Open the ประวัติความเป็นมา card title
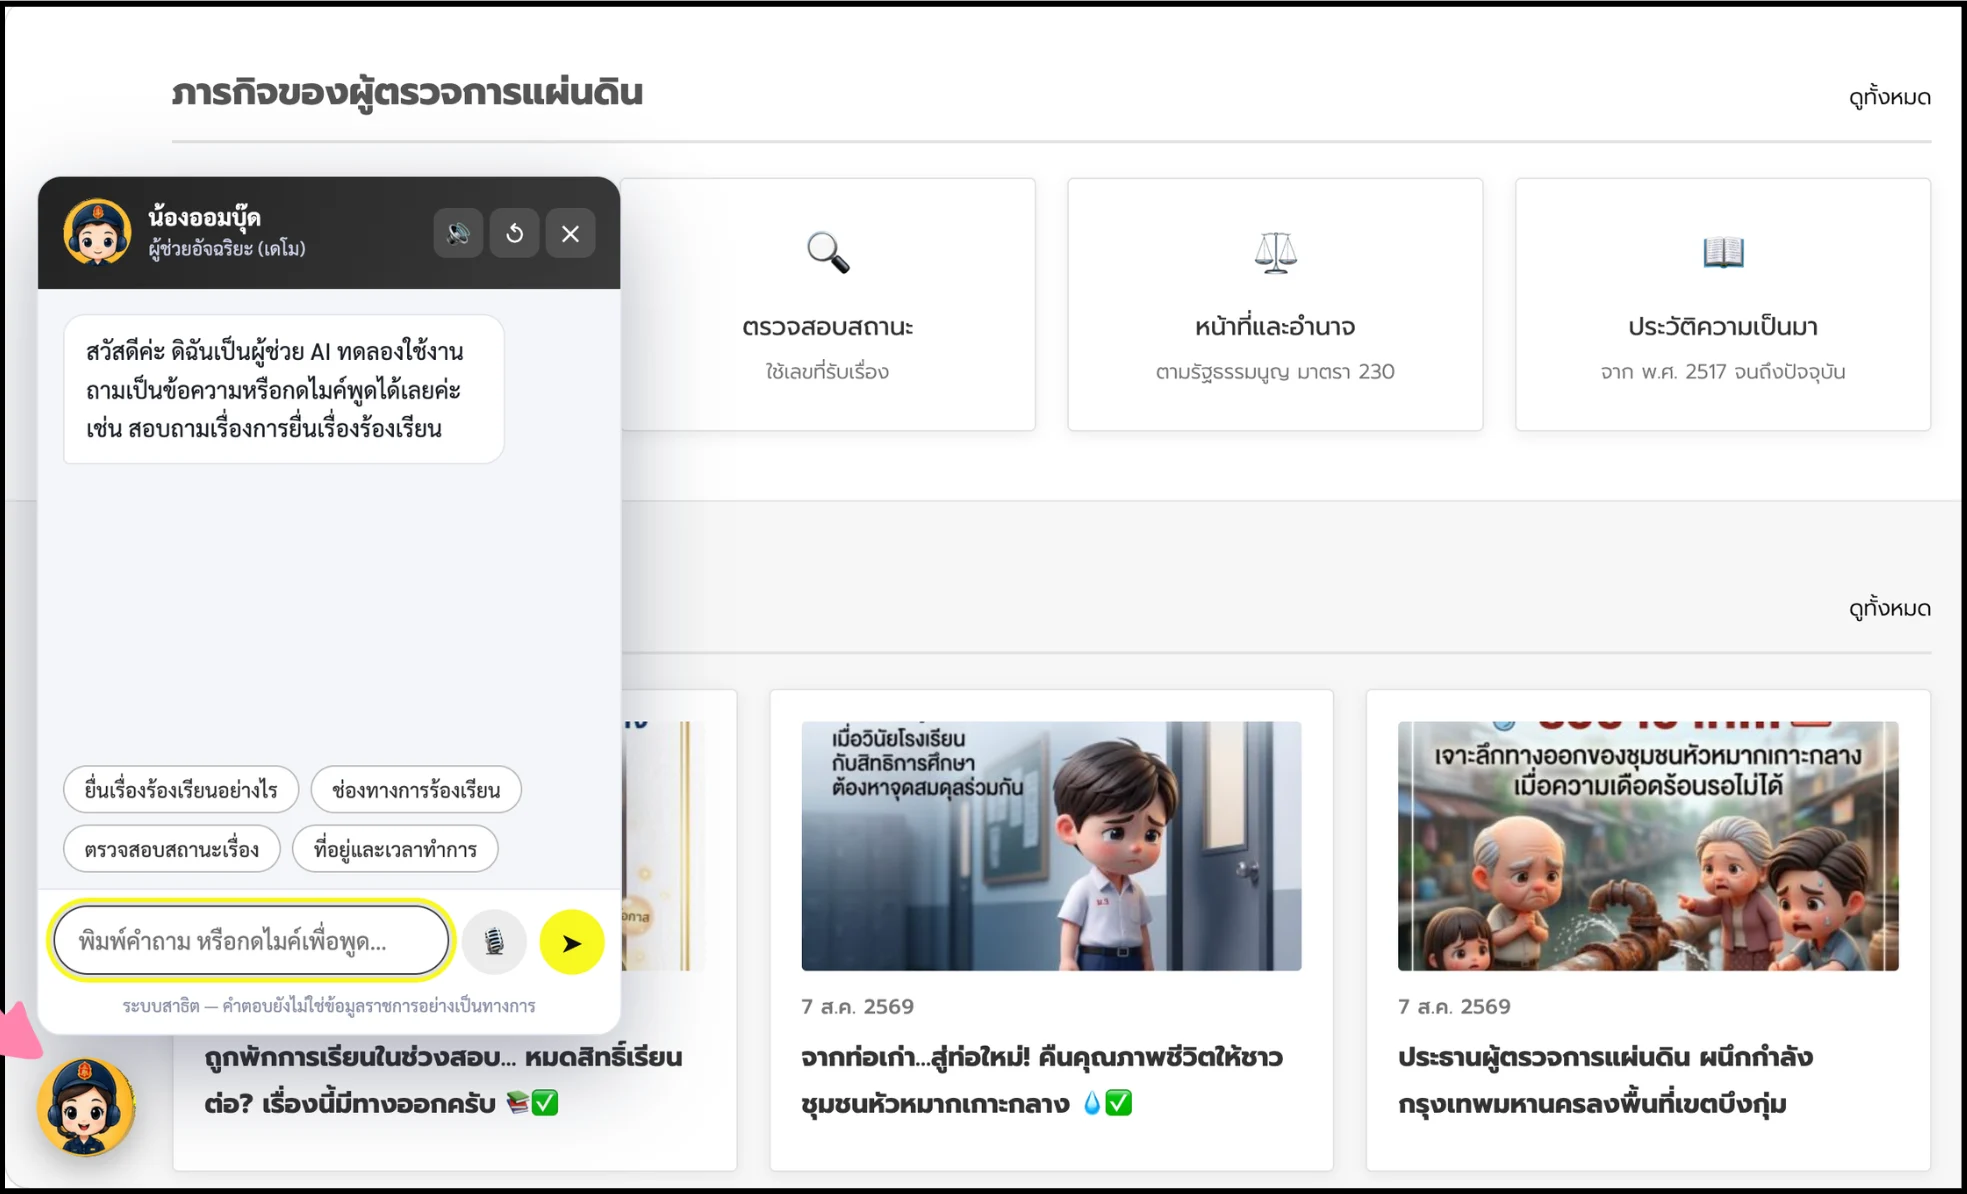1967x1194 pixels. [x=1723, y=327]
